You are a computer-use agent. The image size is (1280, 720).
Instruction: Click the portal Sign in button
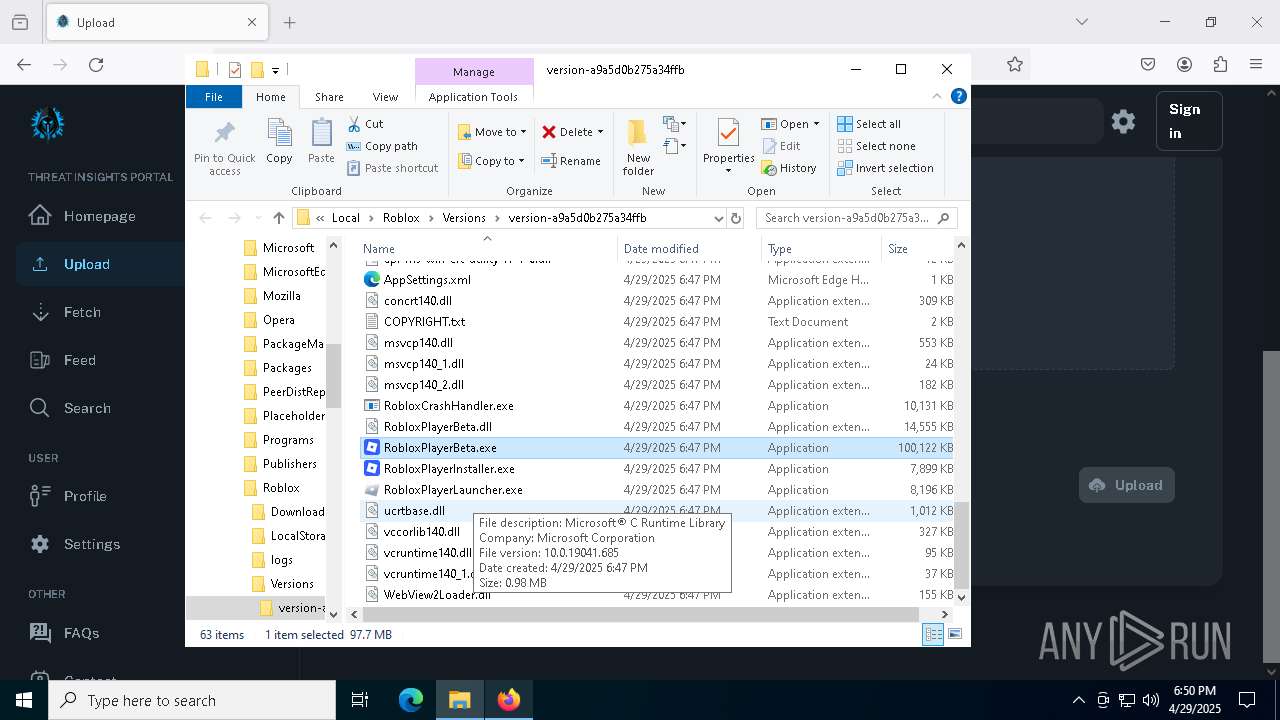pyautogui.click(x=1189, y=121)
